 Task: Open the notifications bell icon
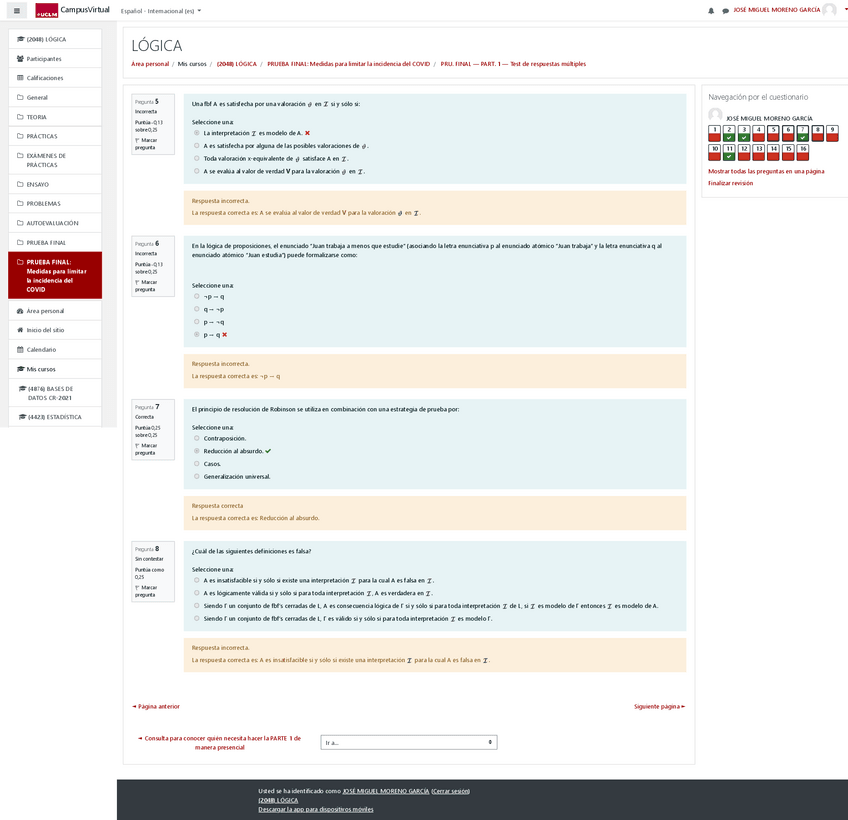pos(711,11)
